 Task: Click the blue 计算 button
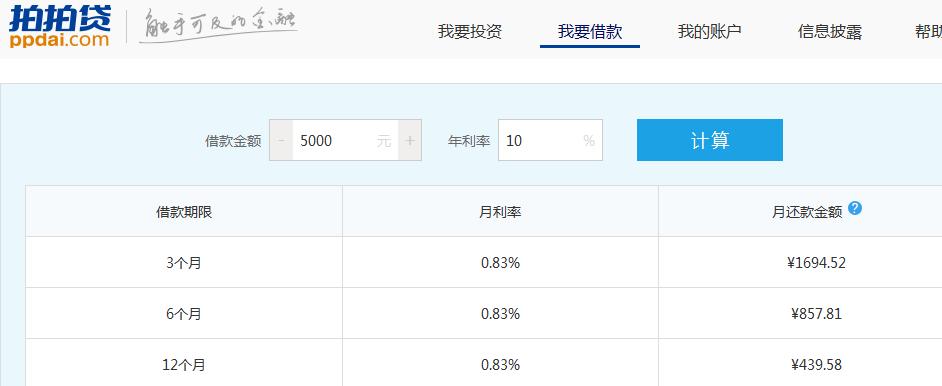[710, 140]
